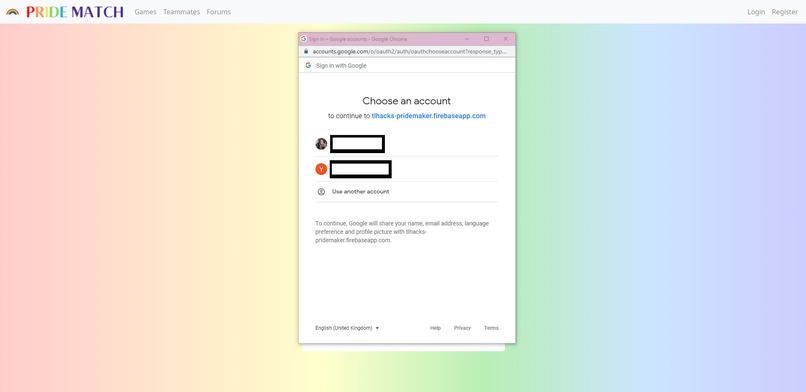This screenshot has height=392, width=806.
Task: Minimize the Google sign-in popup window
Action: [x=467, y=39]
